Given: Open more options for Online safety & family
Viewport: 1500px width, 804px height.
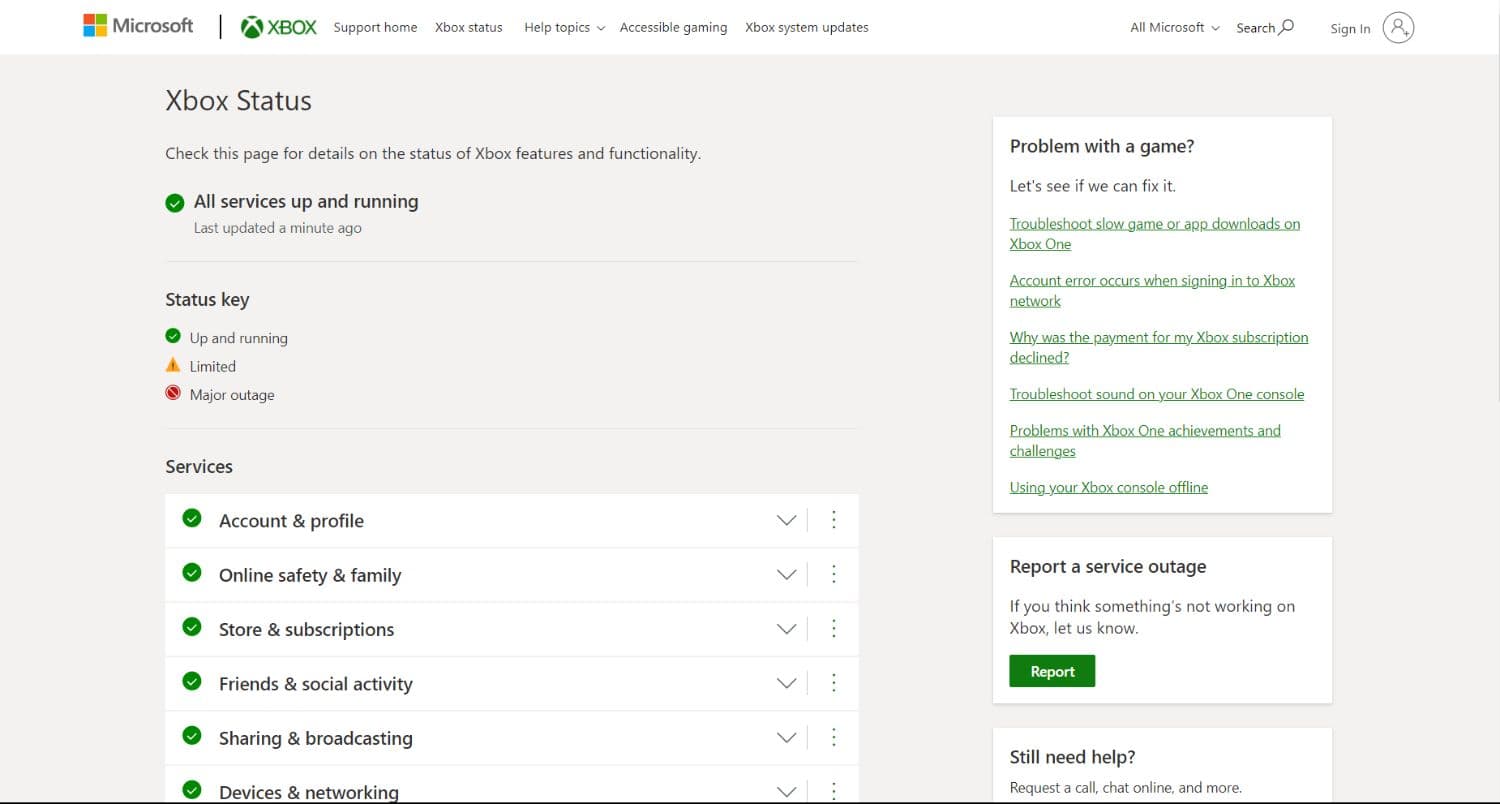Looking at the screenshot, I should 834,574.
